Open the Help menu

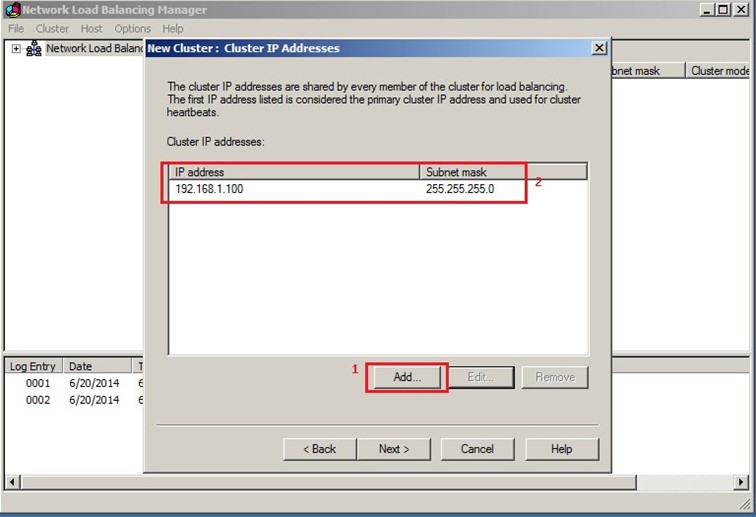(173, 29)
